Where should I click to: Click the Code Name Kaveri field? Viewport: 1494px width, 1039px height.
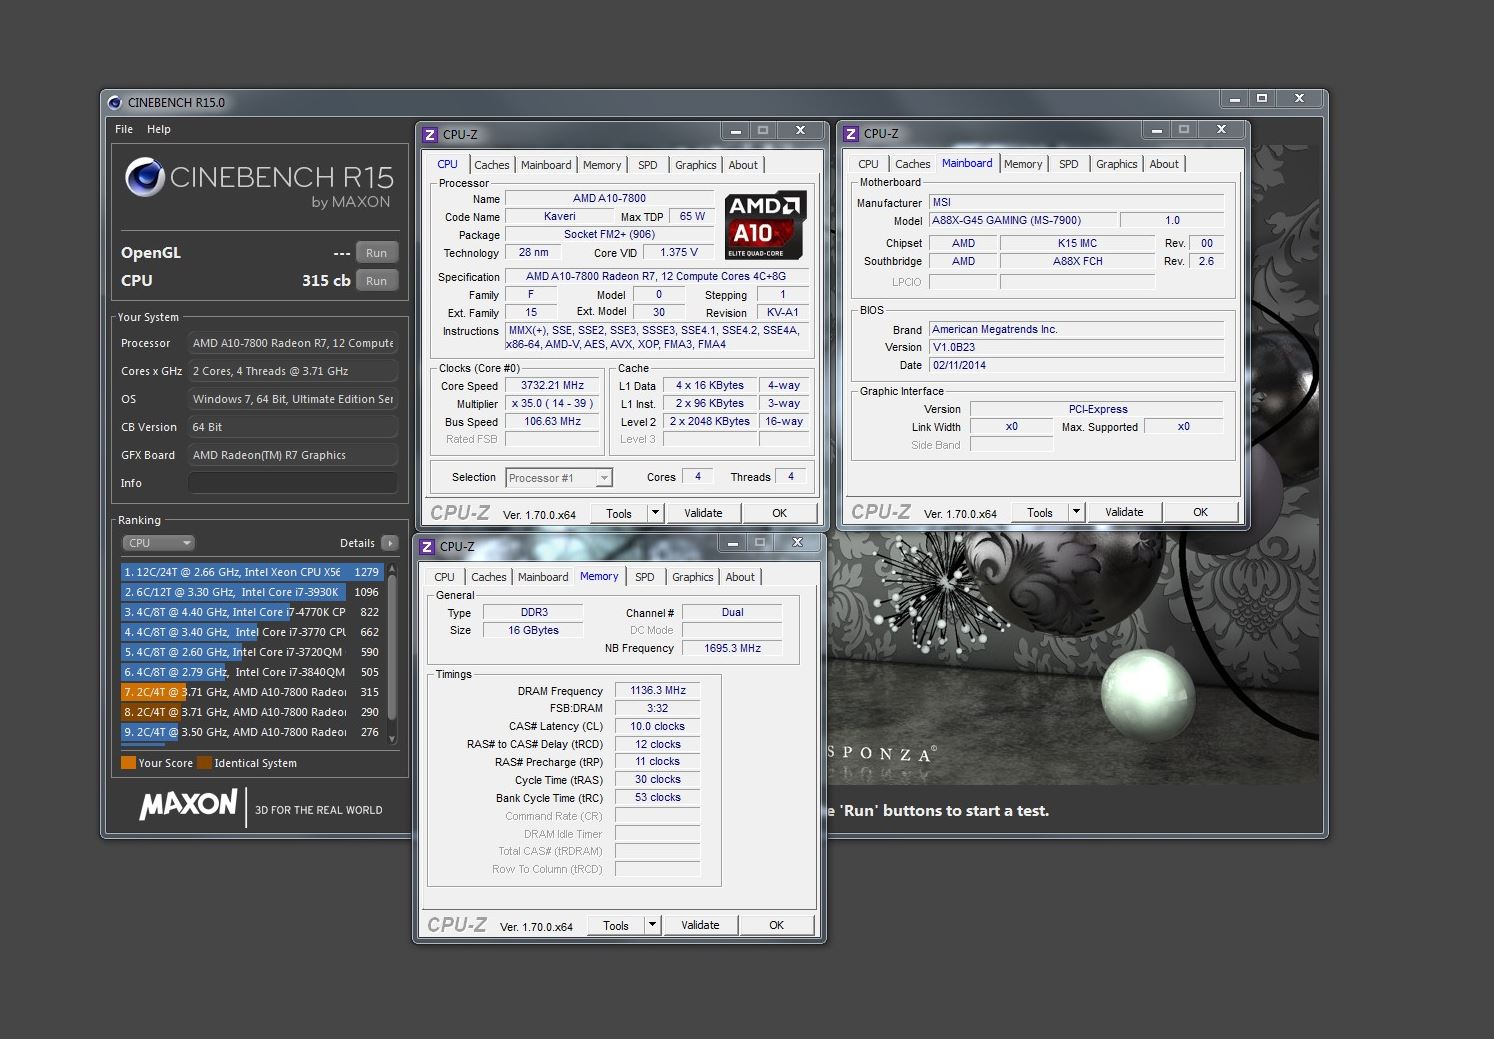click(560, 216)
